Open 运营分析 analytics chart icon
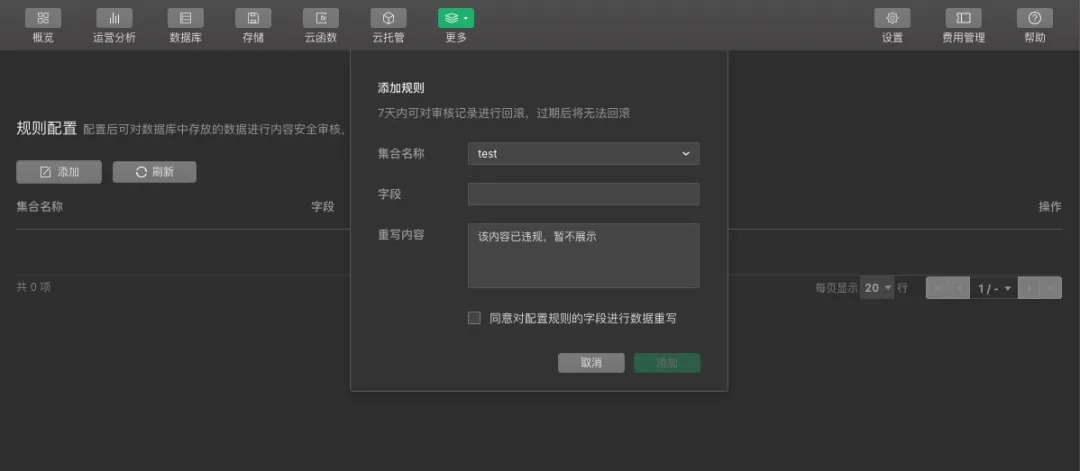Image resolution: width=1080 pixels, height=471 pixels. coord(114,19)
